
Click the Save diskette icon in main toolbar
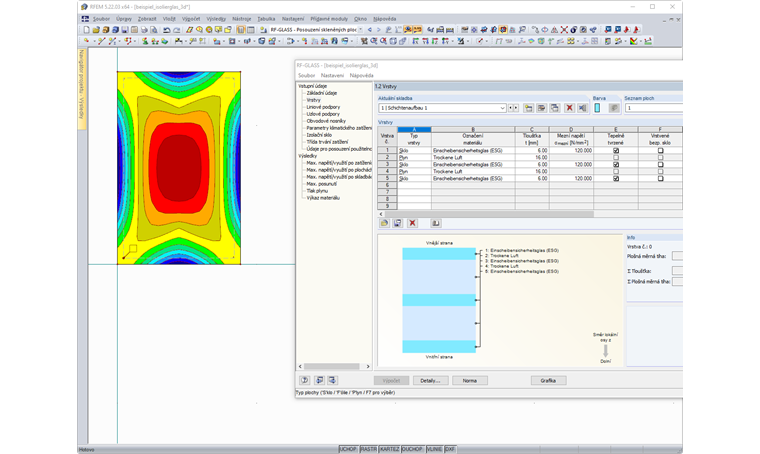[125, 30]
